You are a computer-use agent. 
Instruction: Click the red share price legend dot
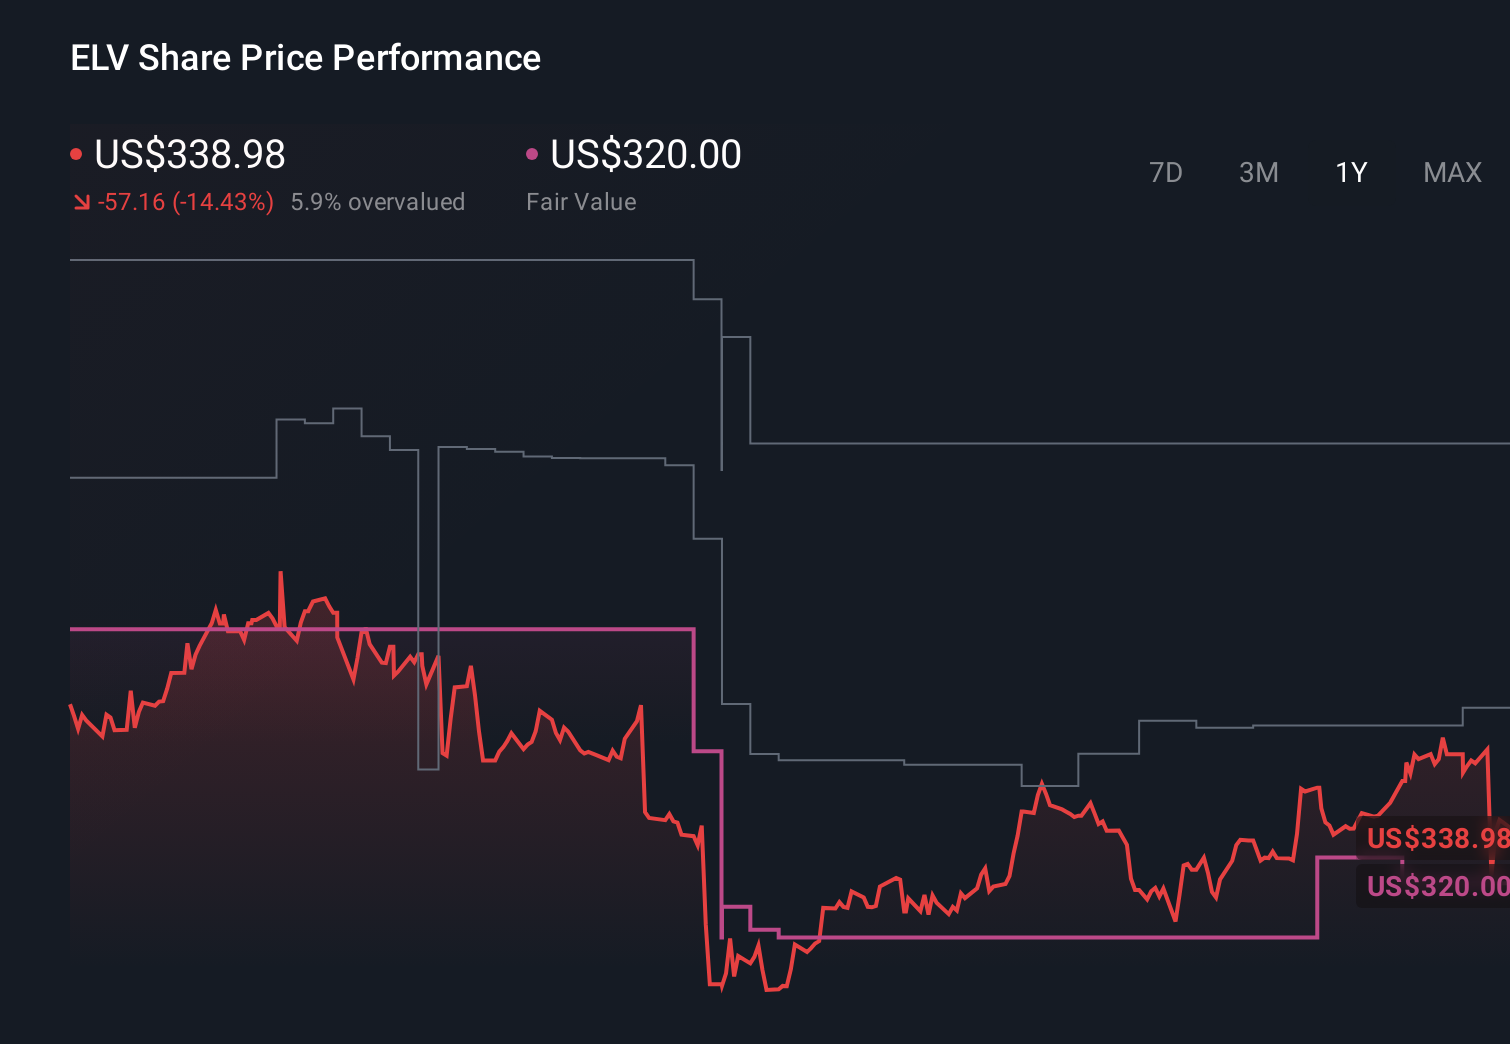pos(77,153)
